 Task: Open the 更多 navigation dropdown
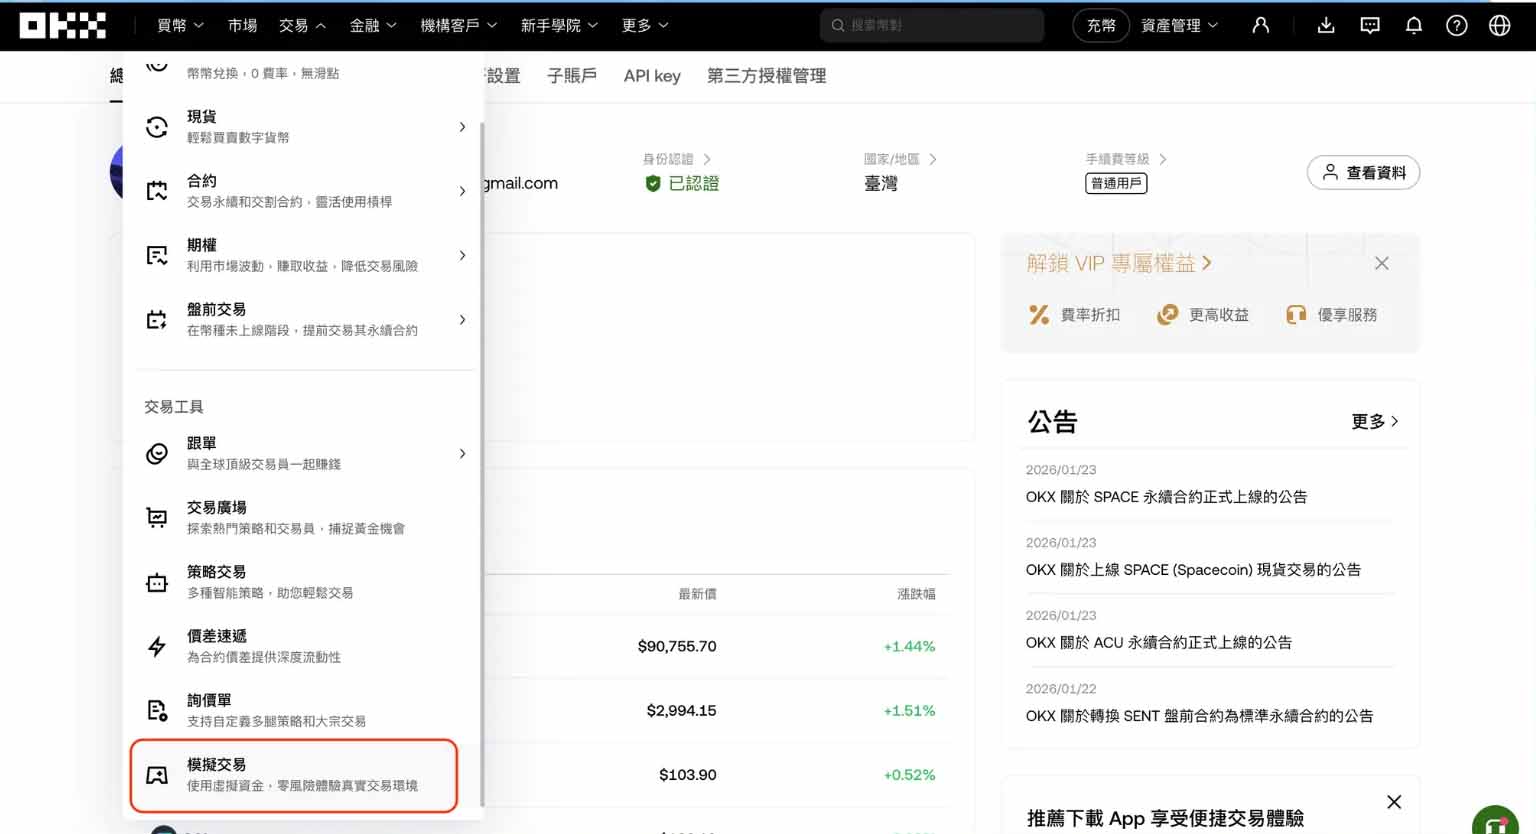point(645,25)
